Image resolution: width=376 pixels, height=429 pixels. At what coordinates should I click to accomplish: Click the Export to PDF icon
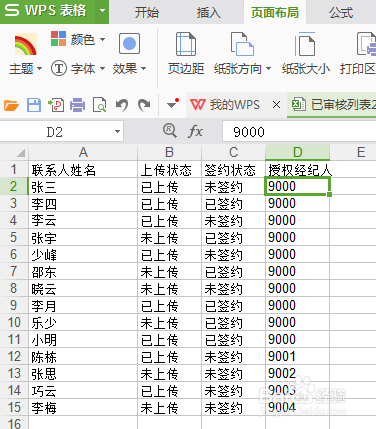(x=56, y=105)
